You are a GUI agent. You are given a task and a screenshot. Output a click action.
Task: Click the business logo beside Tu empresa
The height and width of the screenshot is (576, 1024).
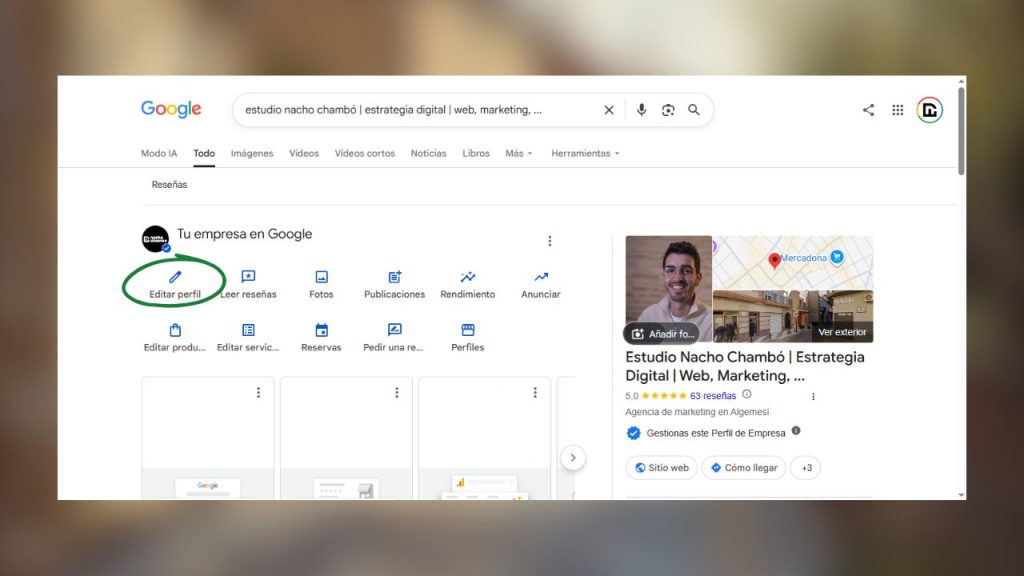coord(155,239)
